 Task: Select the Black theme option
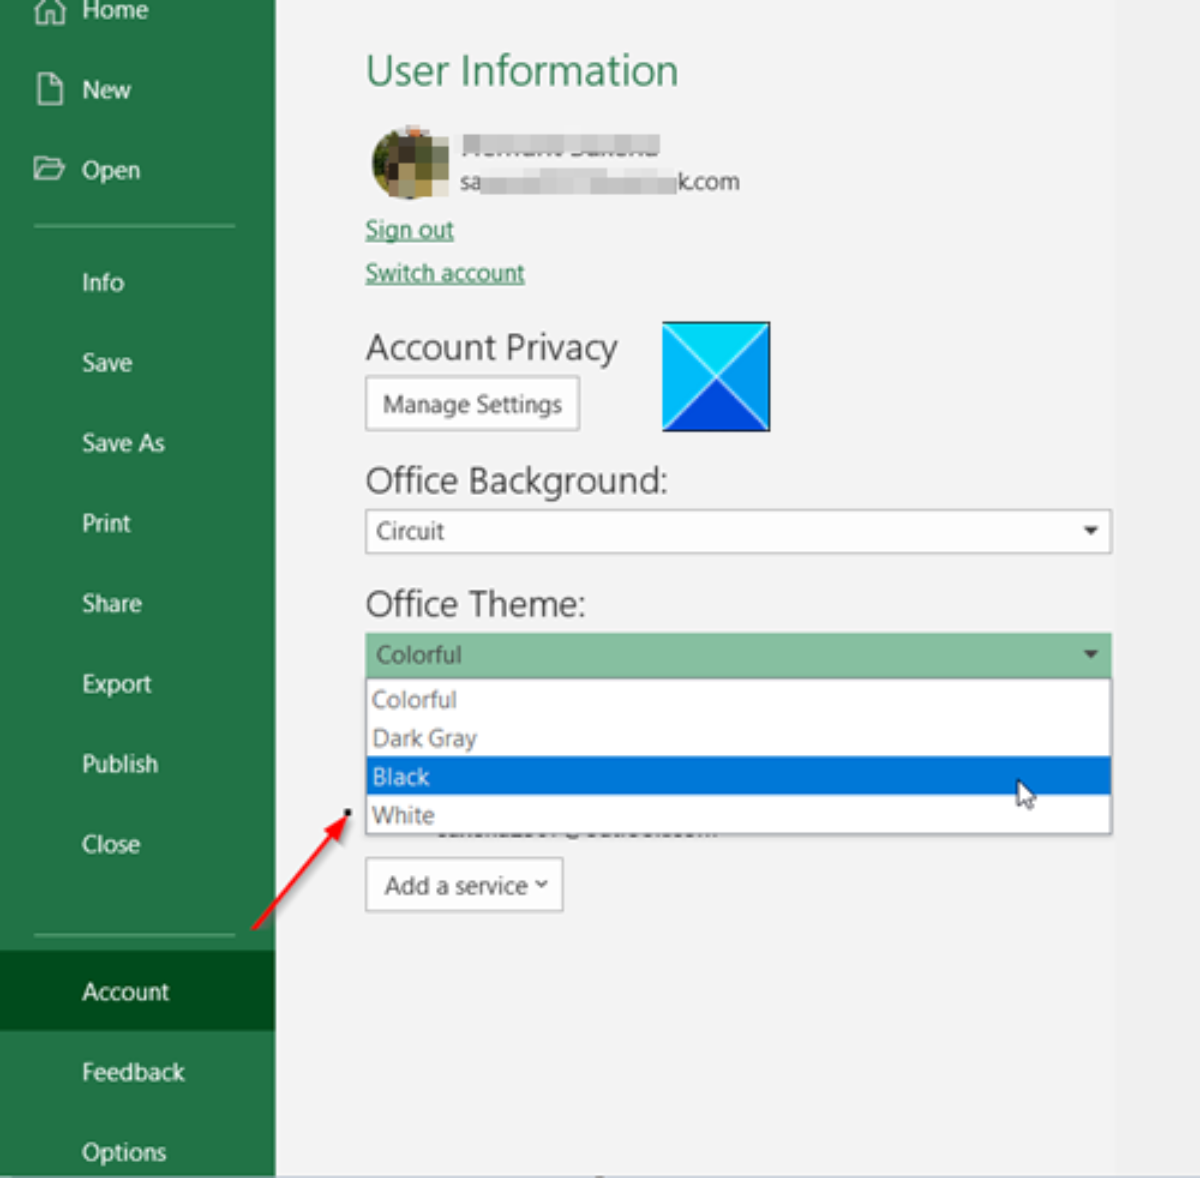point(401,777)
